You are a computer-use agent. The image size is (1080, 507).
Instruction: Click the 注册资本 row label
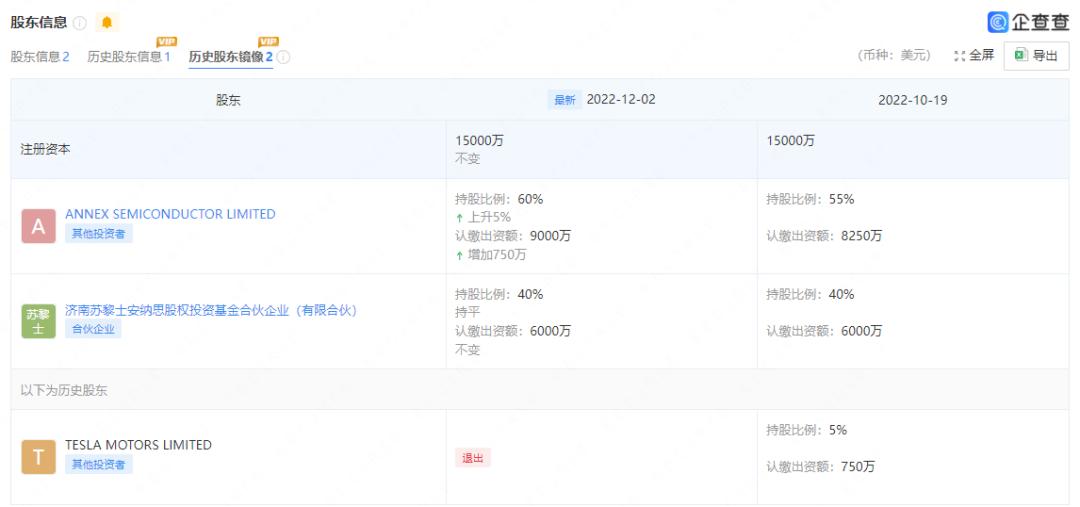(45, 149)
